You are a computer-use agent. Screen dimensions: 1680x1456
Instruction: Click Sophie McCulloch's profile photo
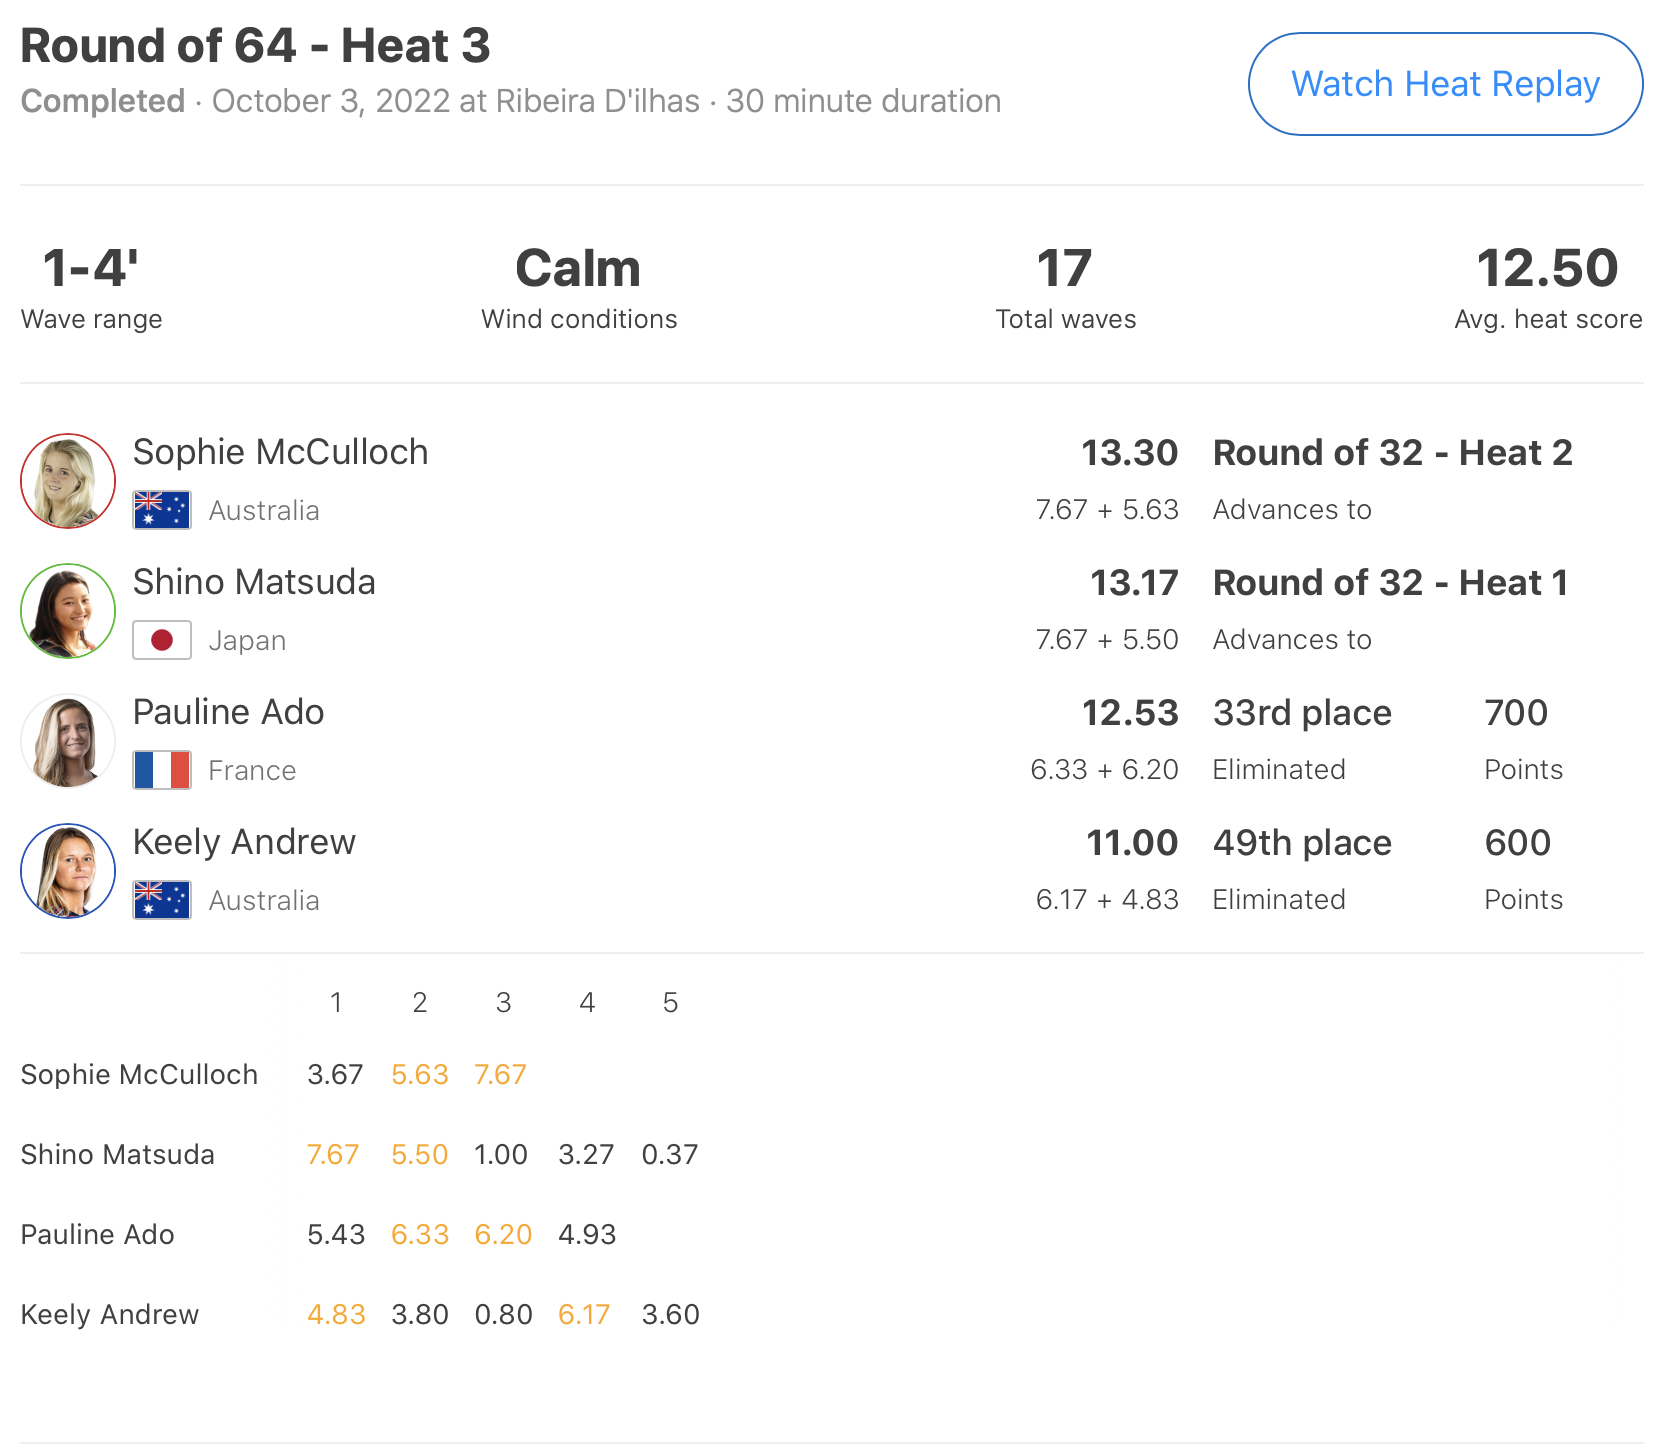click(x=68, y=481)
